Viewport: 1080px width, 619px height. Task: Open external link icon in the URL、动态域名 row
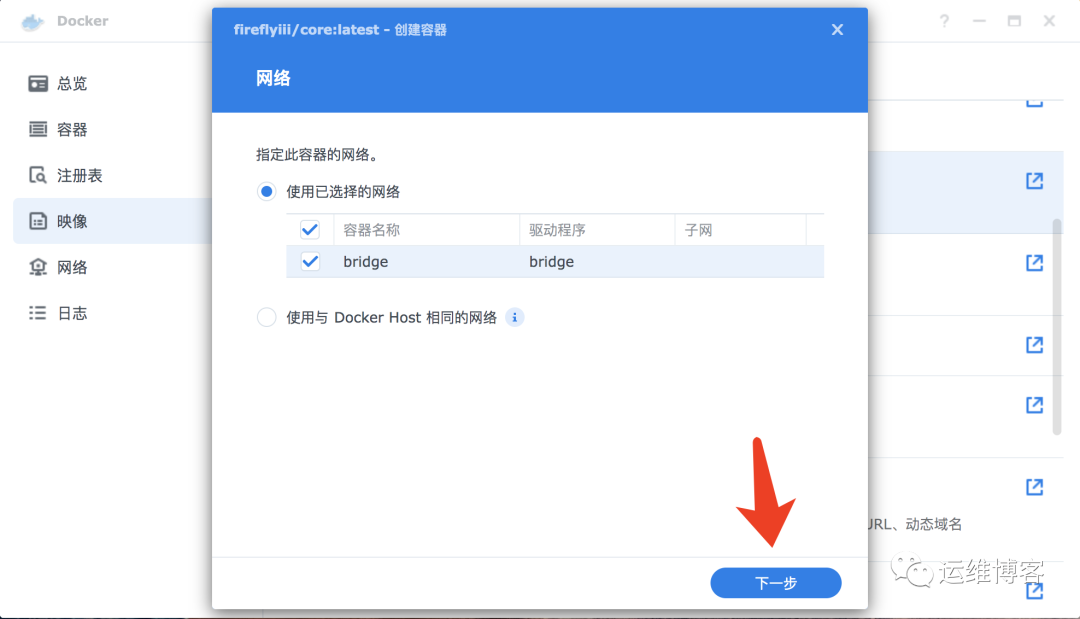coord(1034,487)
